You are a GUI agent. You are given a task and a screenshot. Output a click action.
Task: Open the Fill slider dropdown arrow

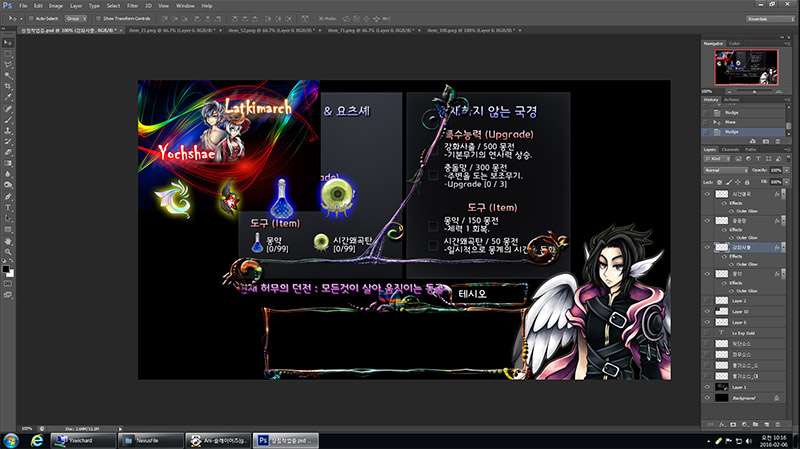(x=787, y=182)
